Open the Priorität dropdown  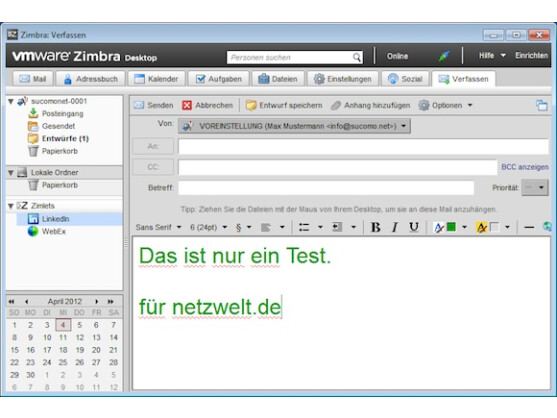[535, 188]
